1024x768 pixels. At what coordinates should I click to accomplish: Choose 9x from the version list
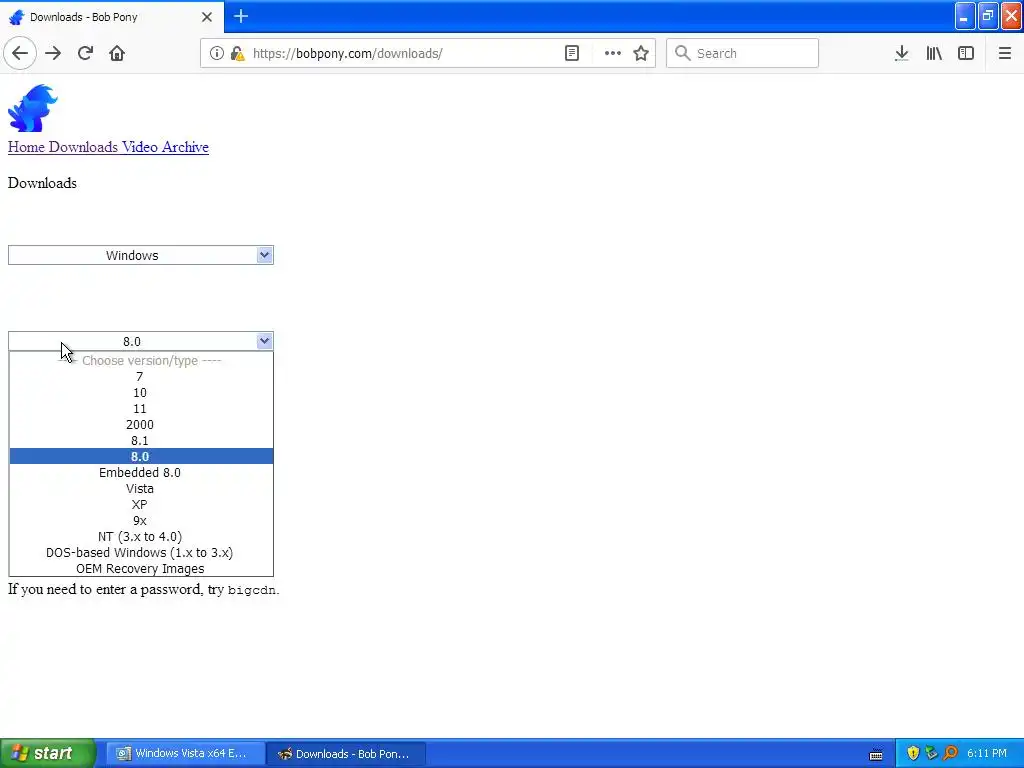coord(140,520)
